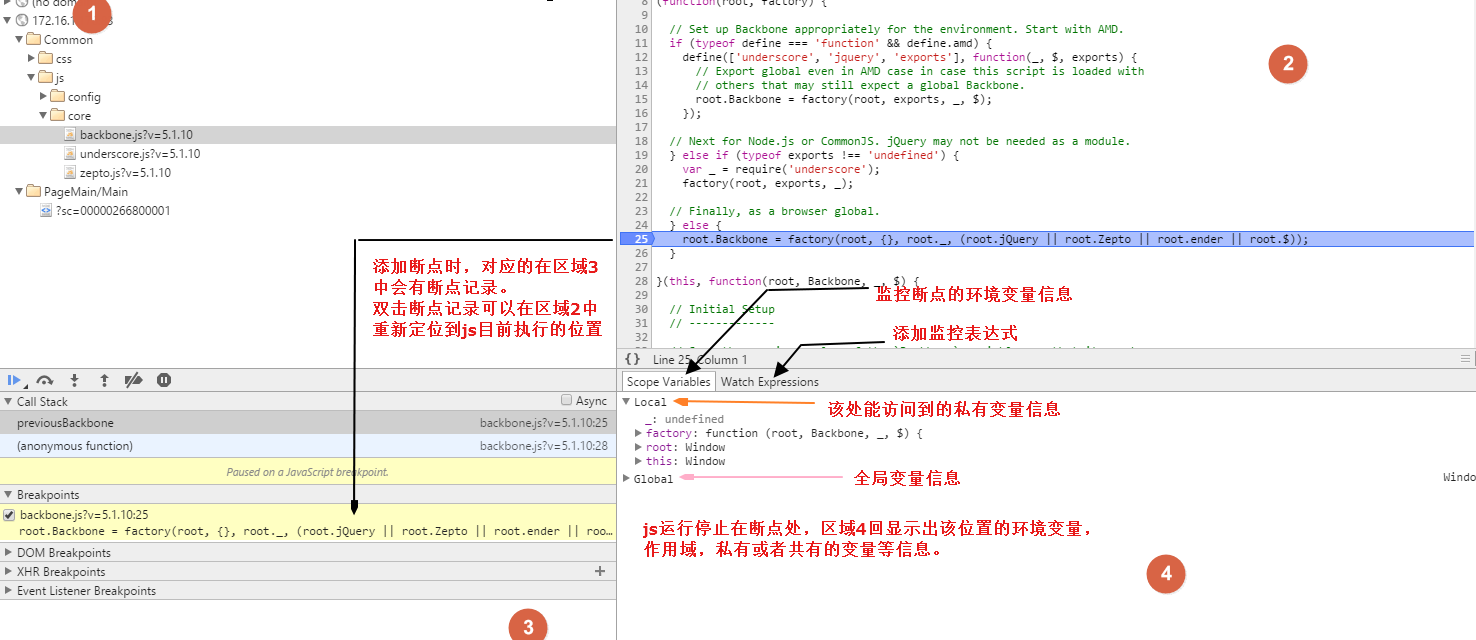The height and width of the screenshot is (640, 1476).
Task: Click the pretty print braces icon
Action: point(632,359)
